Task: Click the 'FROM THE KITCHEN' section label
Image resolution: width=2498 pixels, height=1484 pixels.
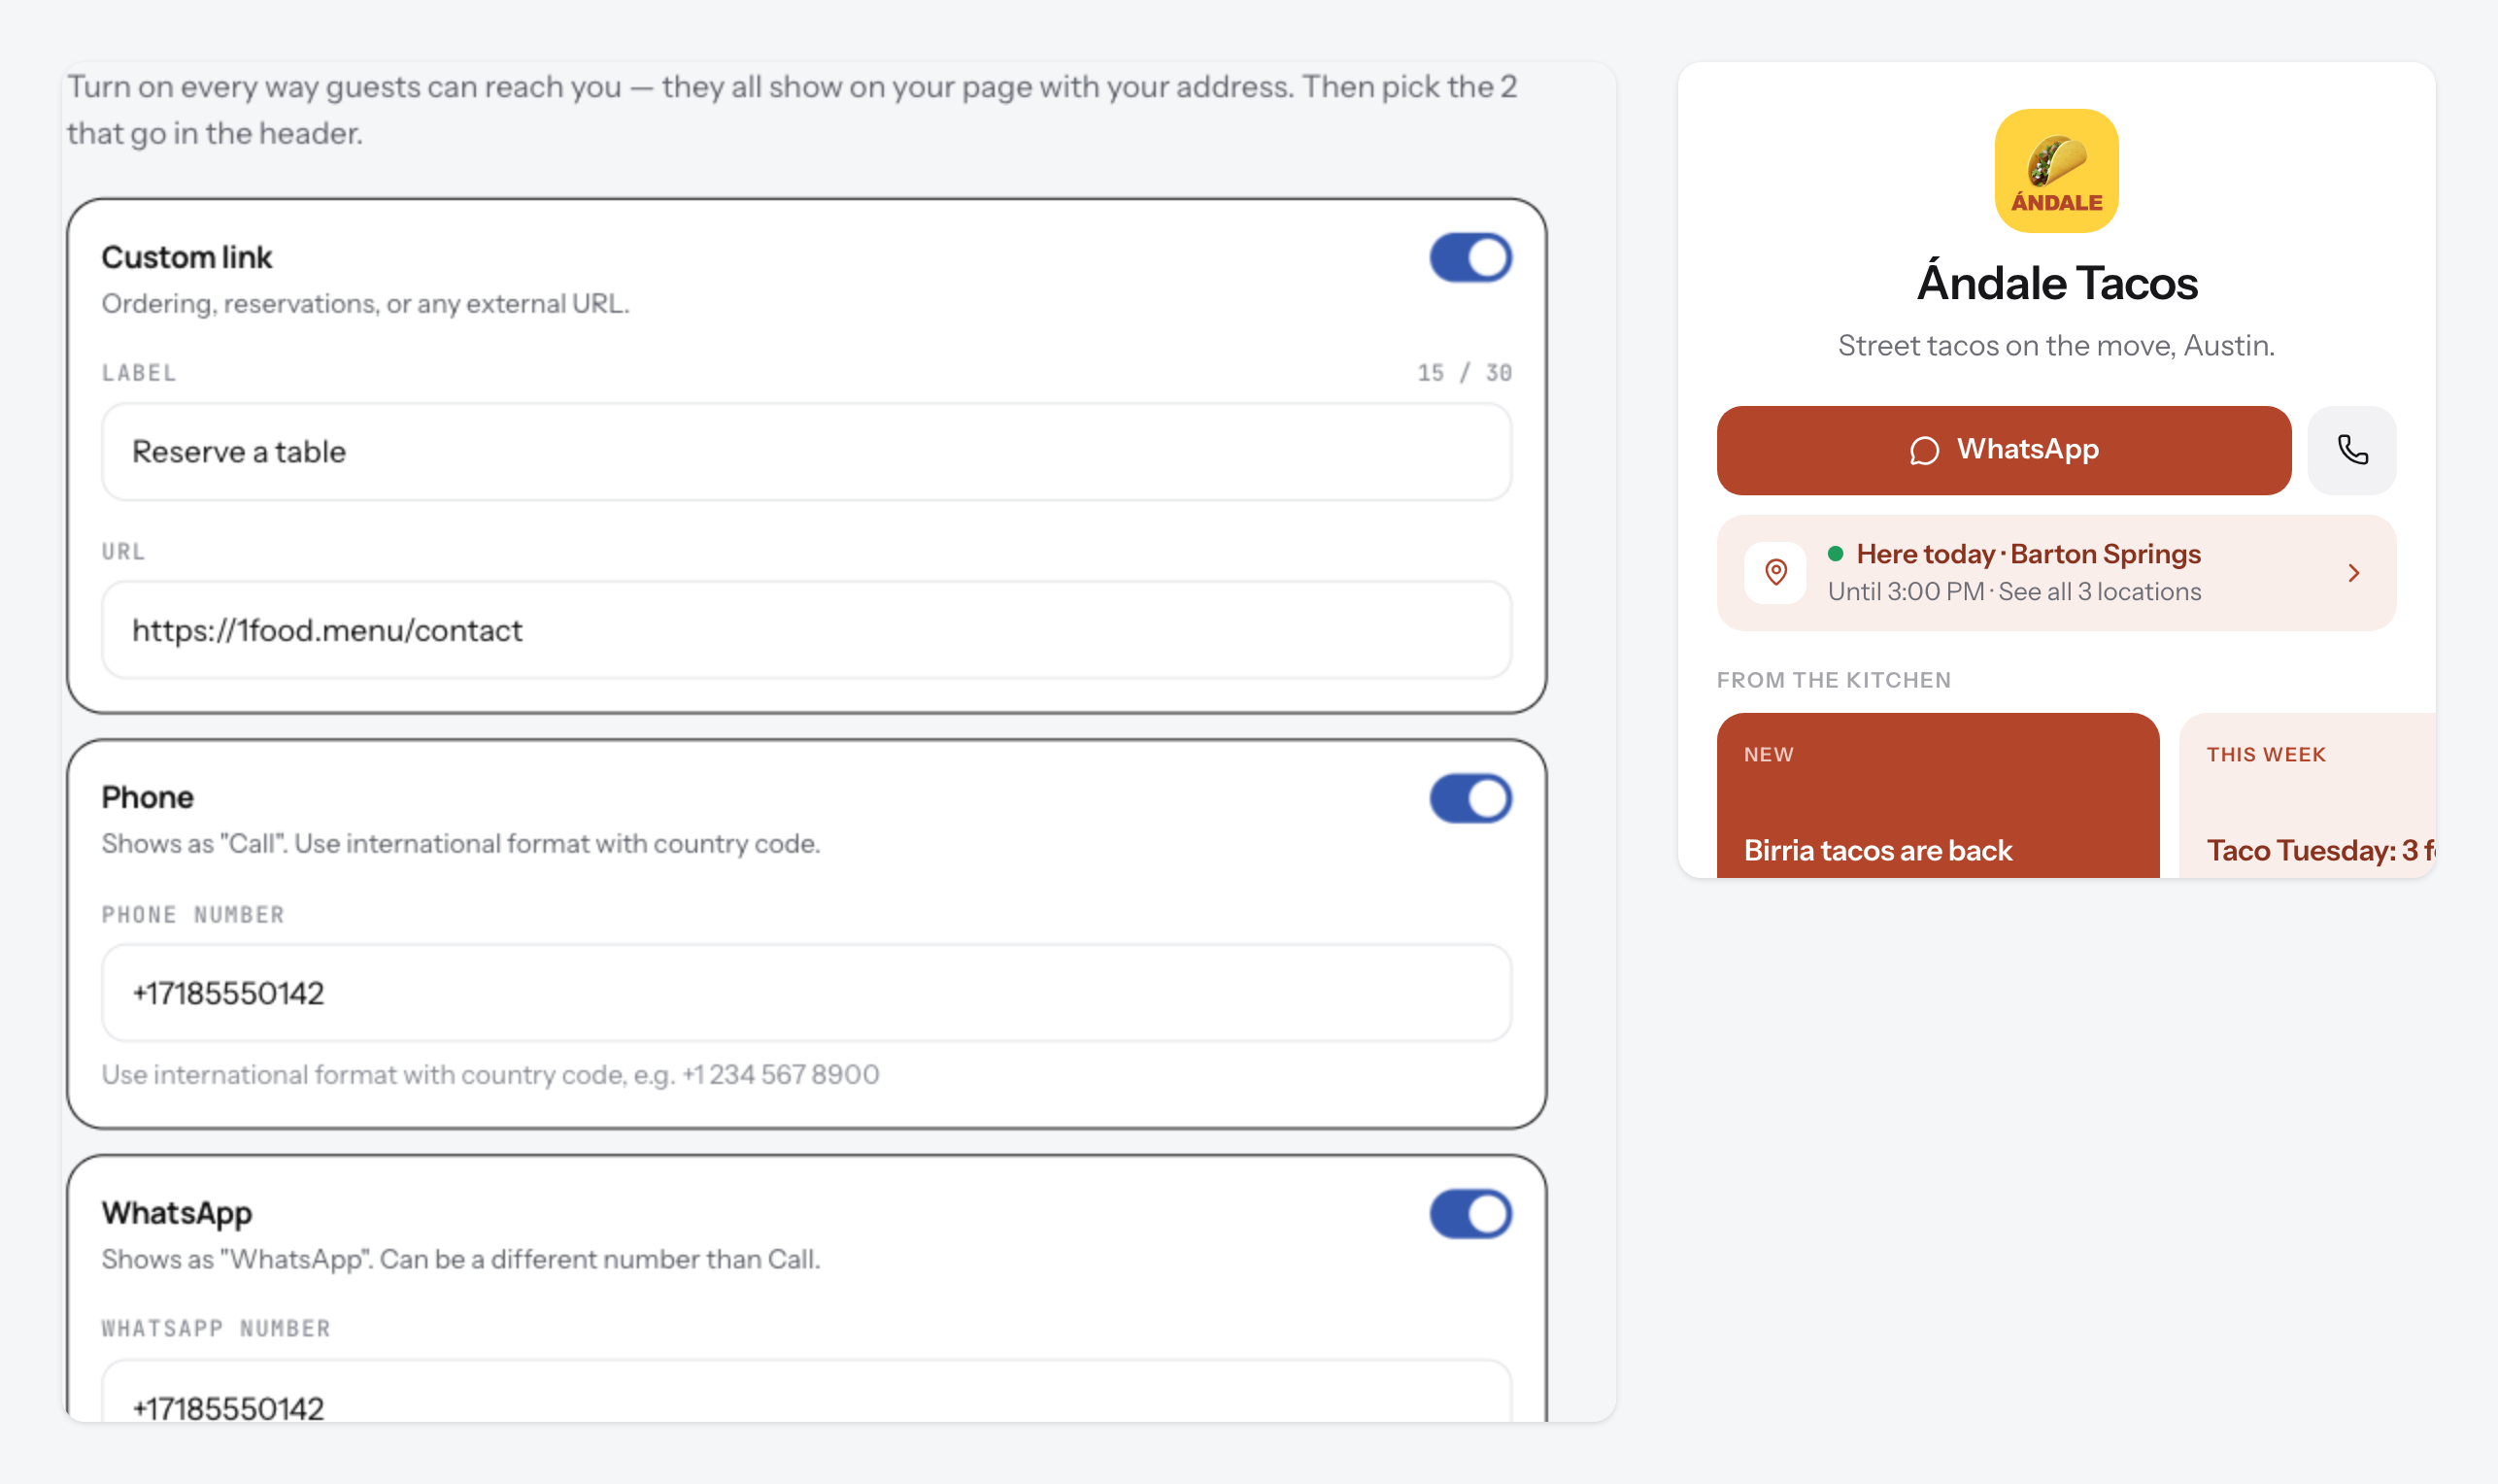Action: point(1834,680)
